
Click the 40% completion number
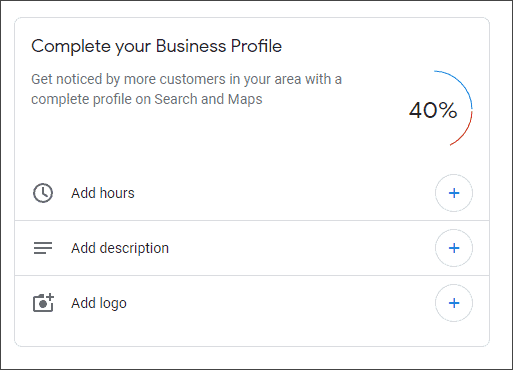[433, 110]
